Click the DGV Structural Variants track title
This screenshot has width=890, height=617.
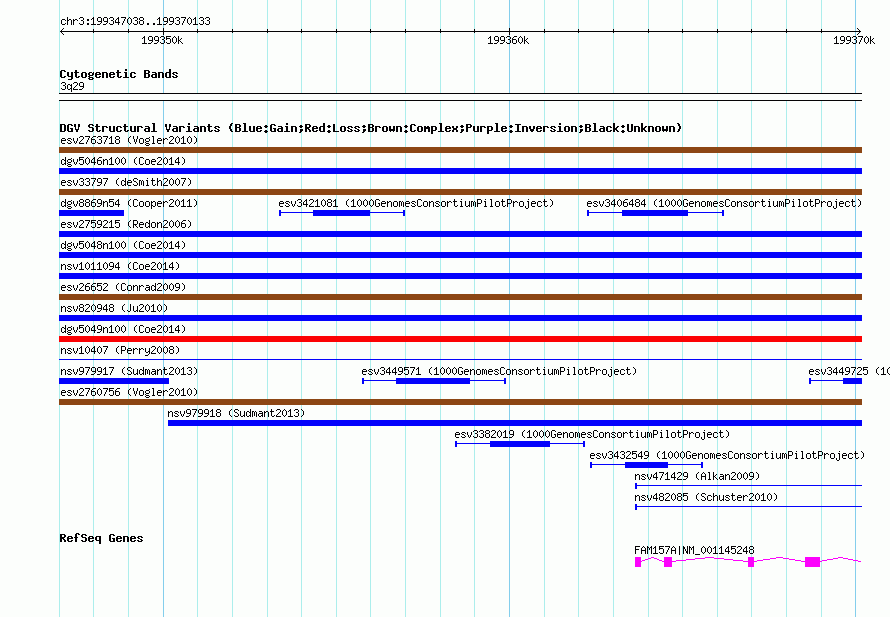point(370,128)
